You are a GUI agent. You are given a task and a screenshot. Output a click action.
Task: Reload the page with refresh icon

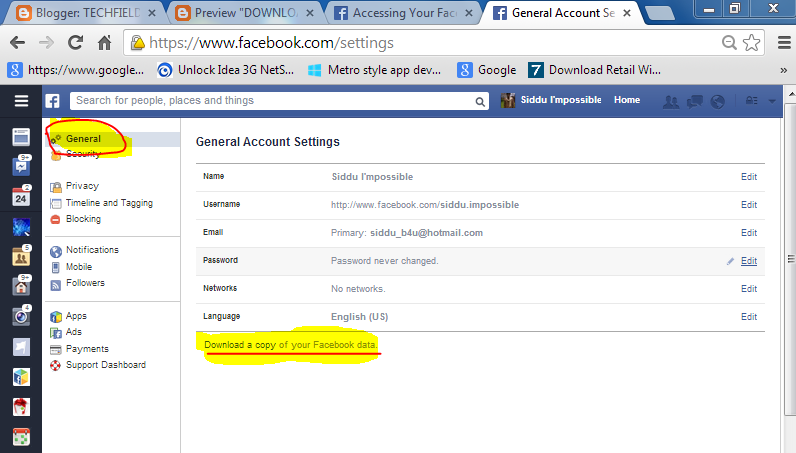tap(76, 43)
